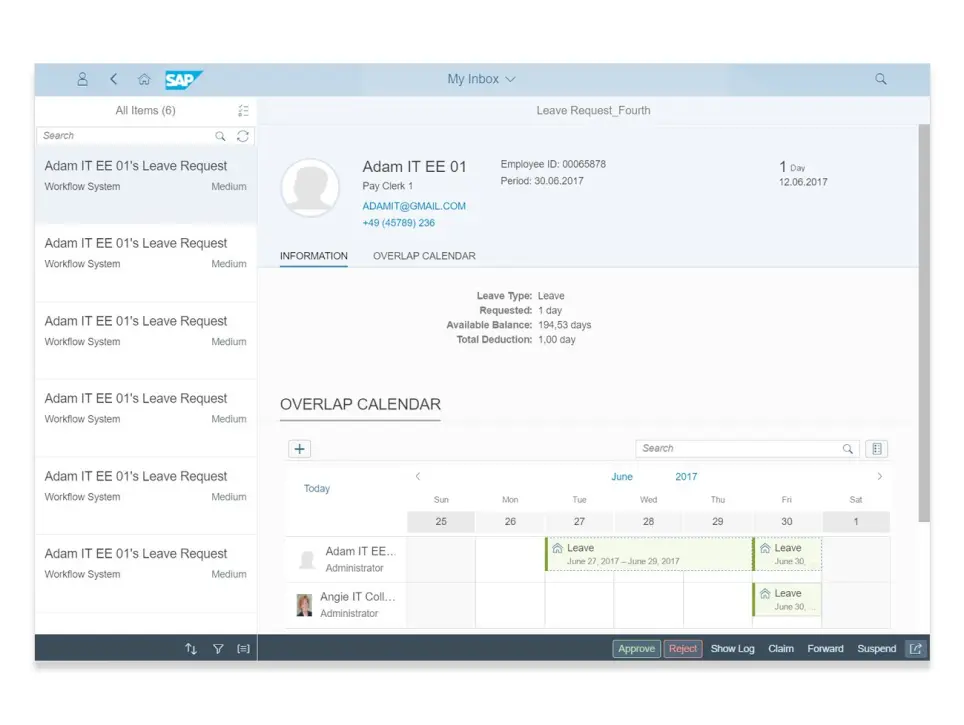Open the group icon in list footer

click(243, 649)
